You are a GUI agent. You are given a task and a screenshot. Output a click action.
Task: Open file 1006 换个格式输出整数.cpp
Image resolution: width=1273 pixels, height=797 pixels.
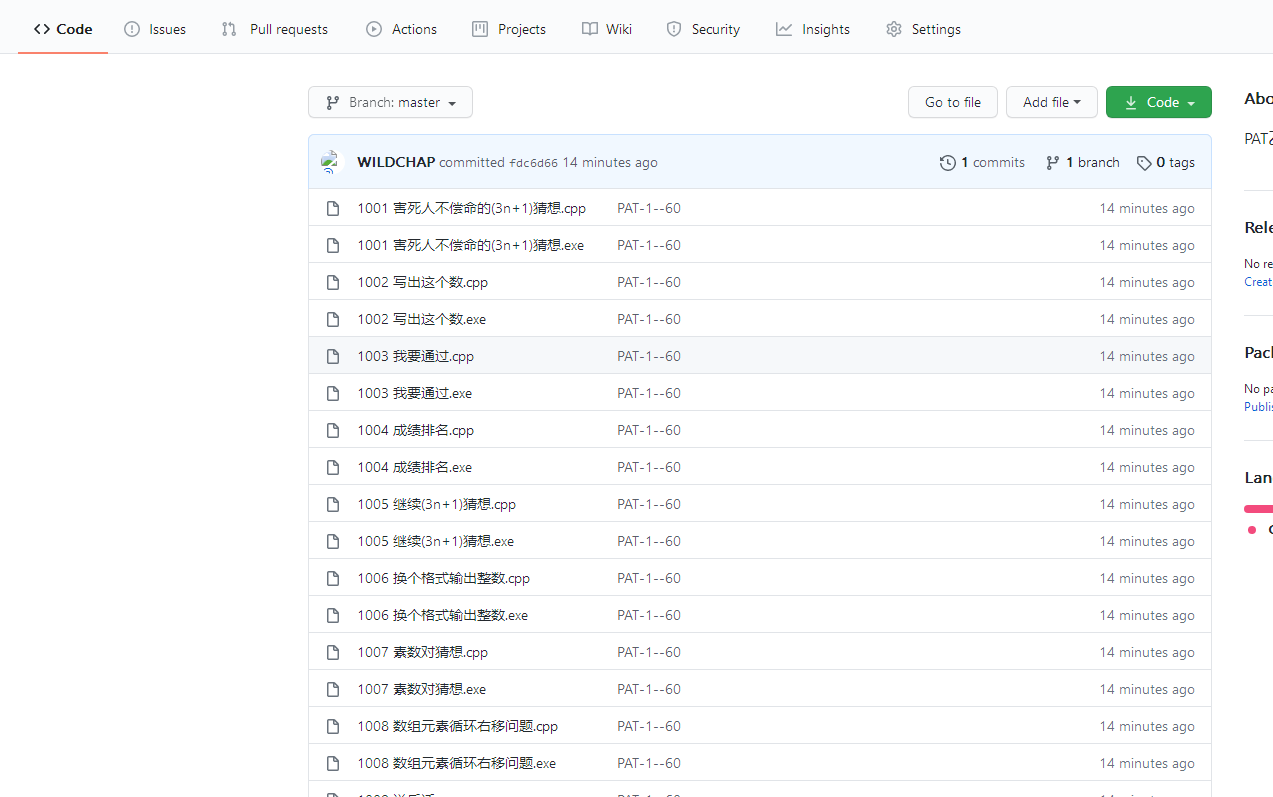[x=443, y=578]
